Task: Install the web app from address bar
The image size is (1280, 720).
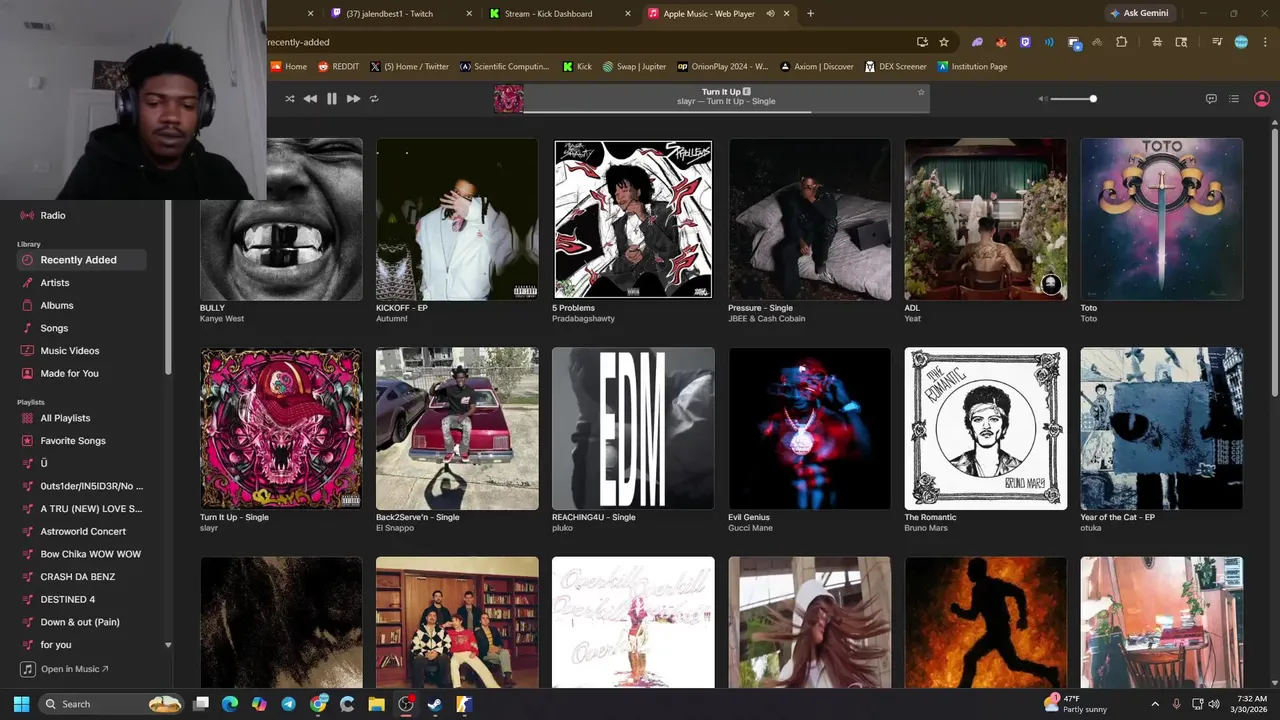Action: 922,42
